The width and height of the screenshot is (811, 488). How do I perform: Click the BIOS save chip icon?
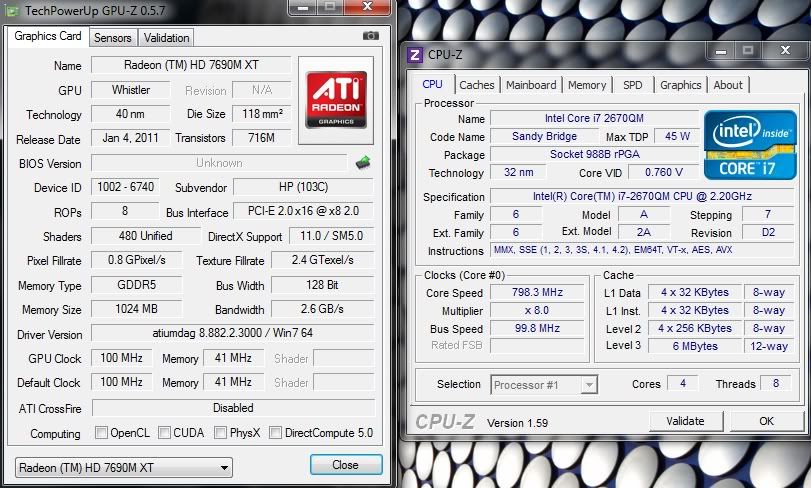coord(363,163)
